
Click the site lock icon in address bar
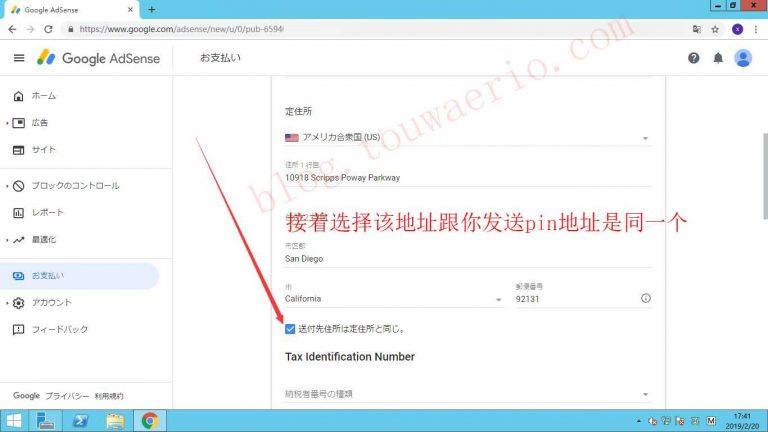tap(71, 29)
